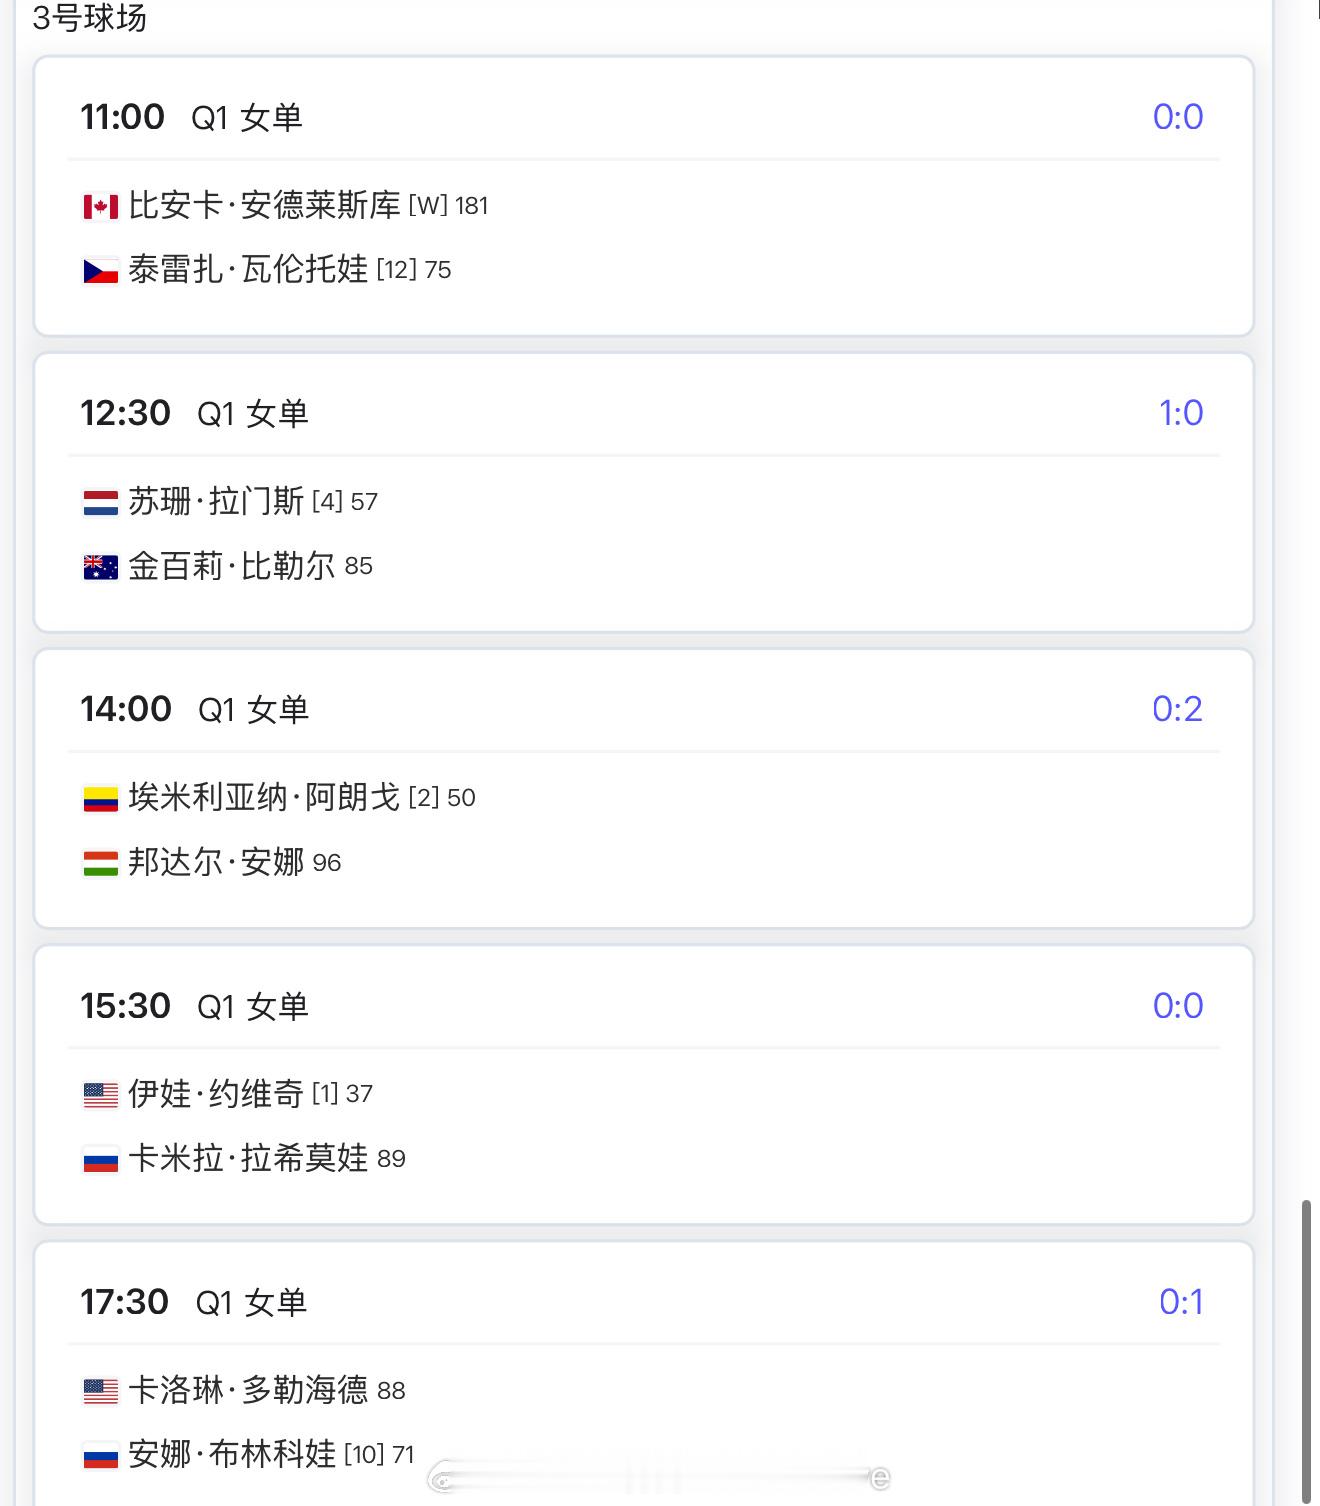The height and width of the screenshot is (1506, 1320).
Task: Click the Hungary flag icon
Action: click(x=100, y=864)
